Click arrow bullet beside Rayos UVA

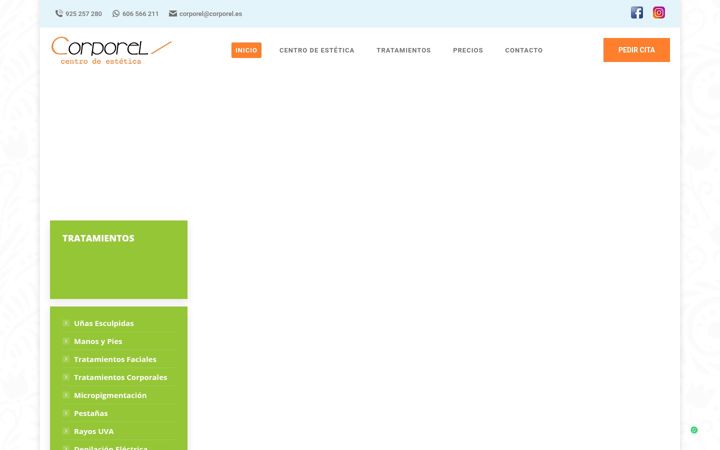click(66, 431)
